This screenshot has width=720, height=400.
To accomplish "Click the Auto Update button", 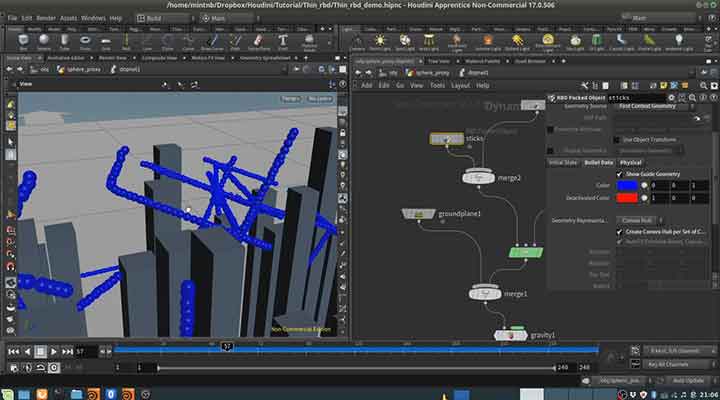I will click(x=688, y=380).
